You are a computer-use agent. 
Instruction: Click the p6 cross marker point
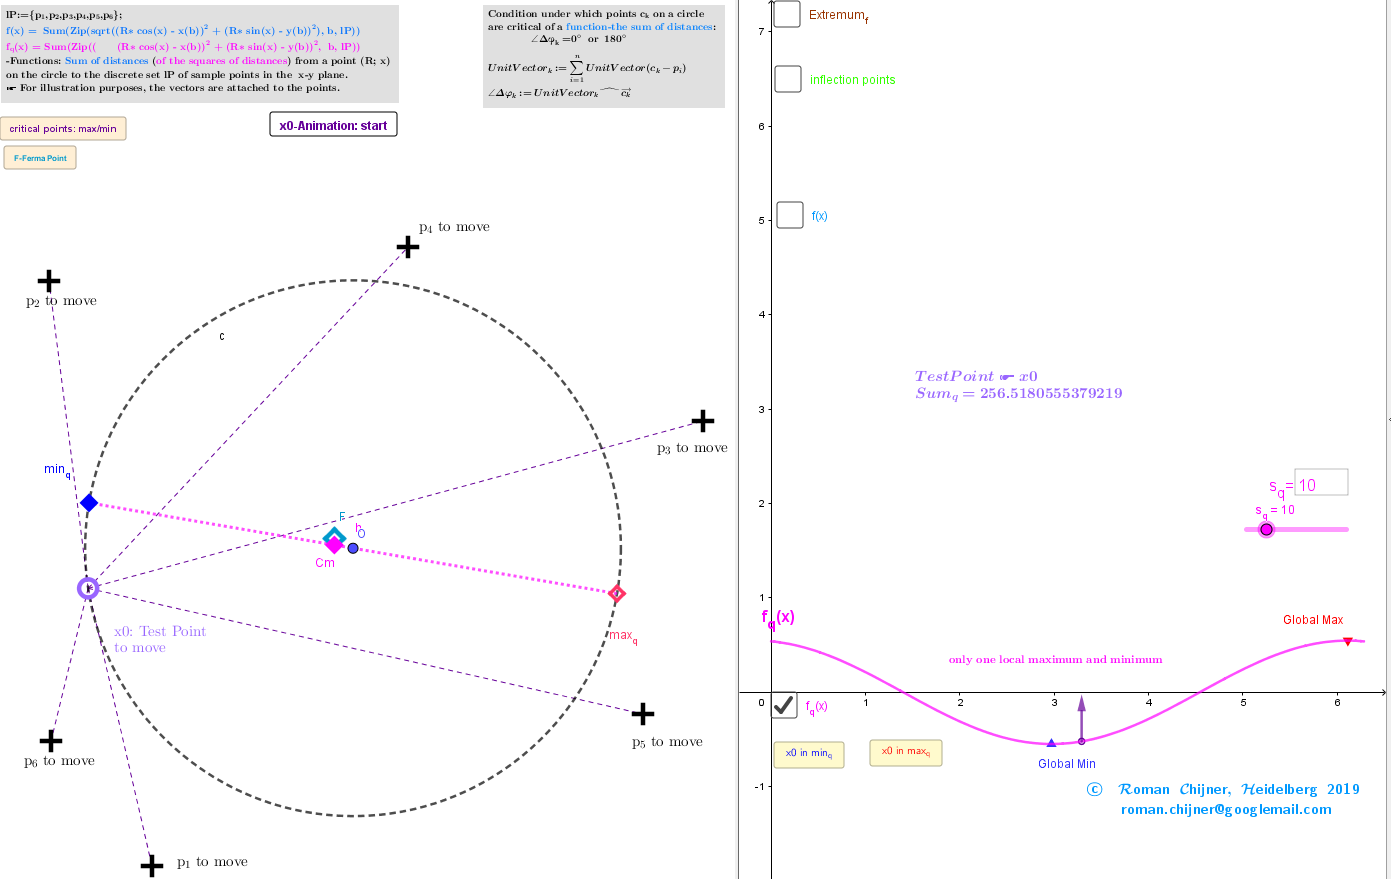[50, 741]
